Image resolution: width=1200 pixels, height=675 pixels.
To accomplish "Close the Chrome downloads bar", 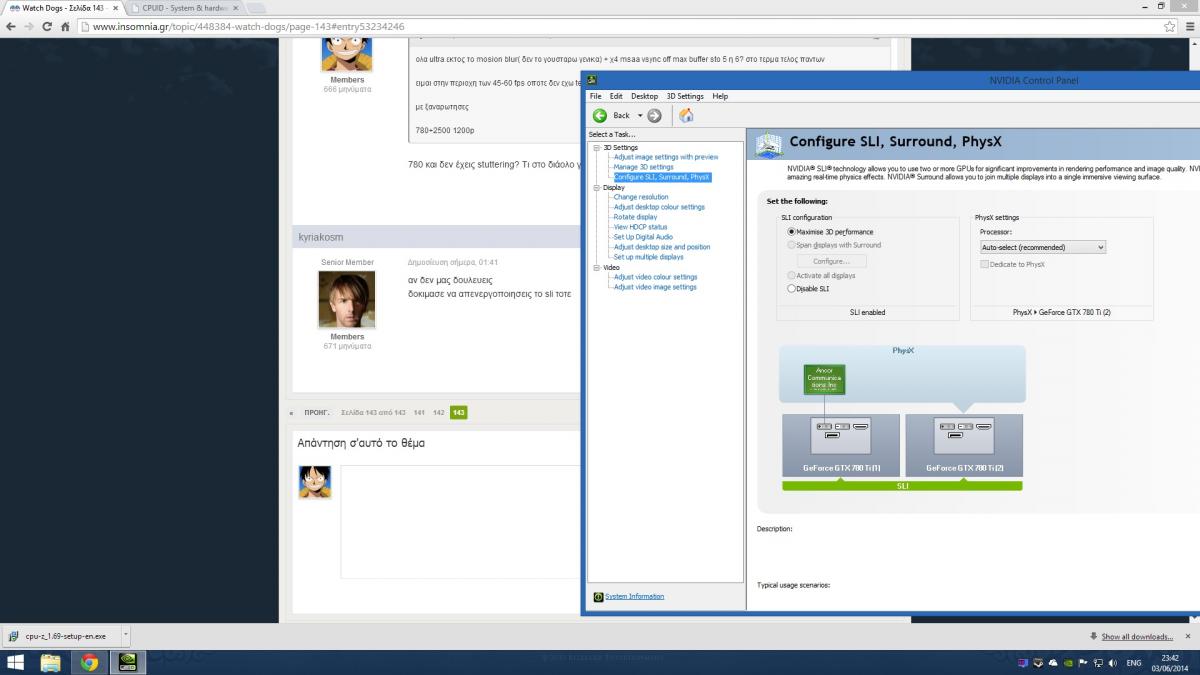I will click(1188, 636).
